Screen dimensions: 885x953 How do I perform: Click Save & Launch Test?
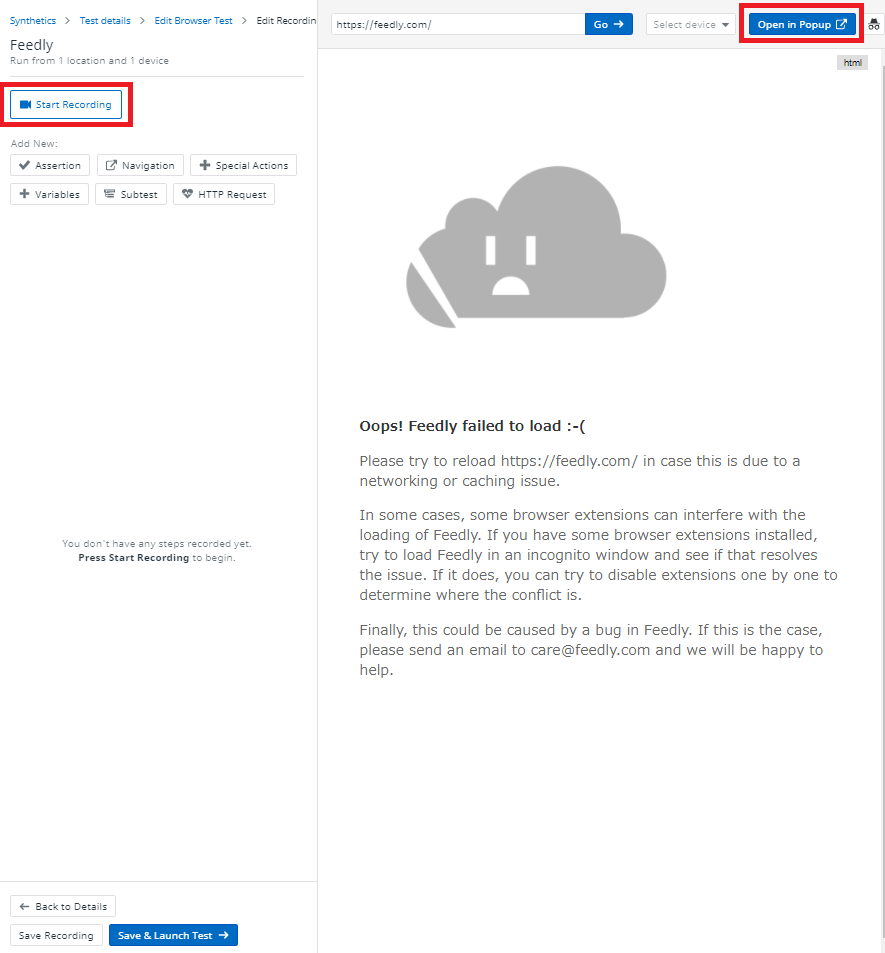click(x=173, y=935)
